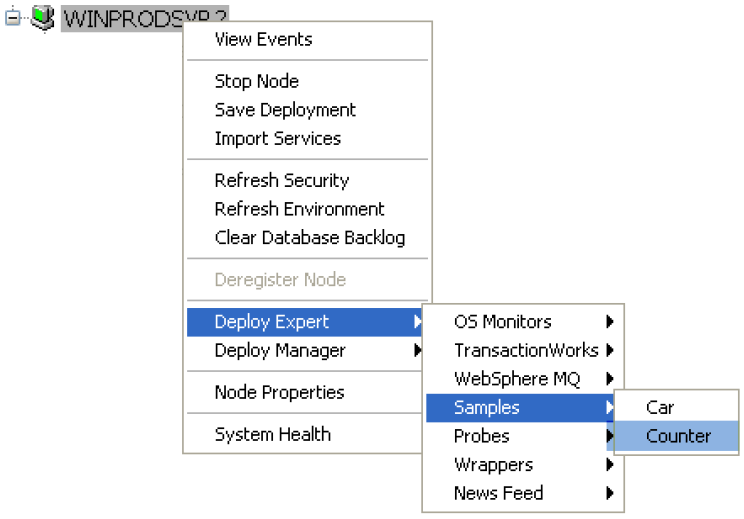Expand the News Feed submenu
Screen dimensions: 744x519
[523, 493]
